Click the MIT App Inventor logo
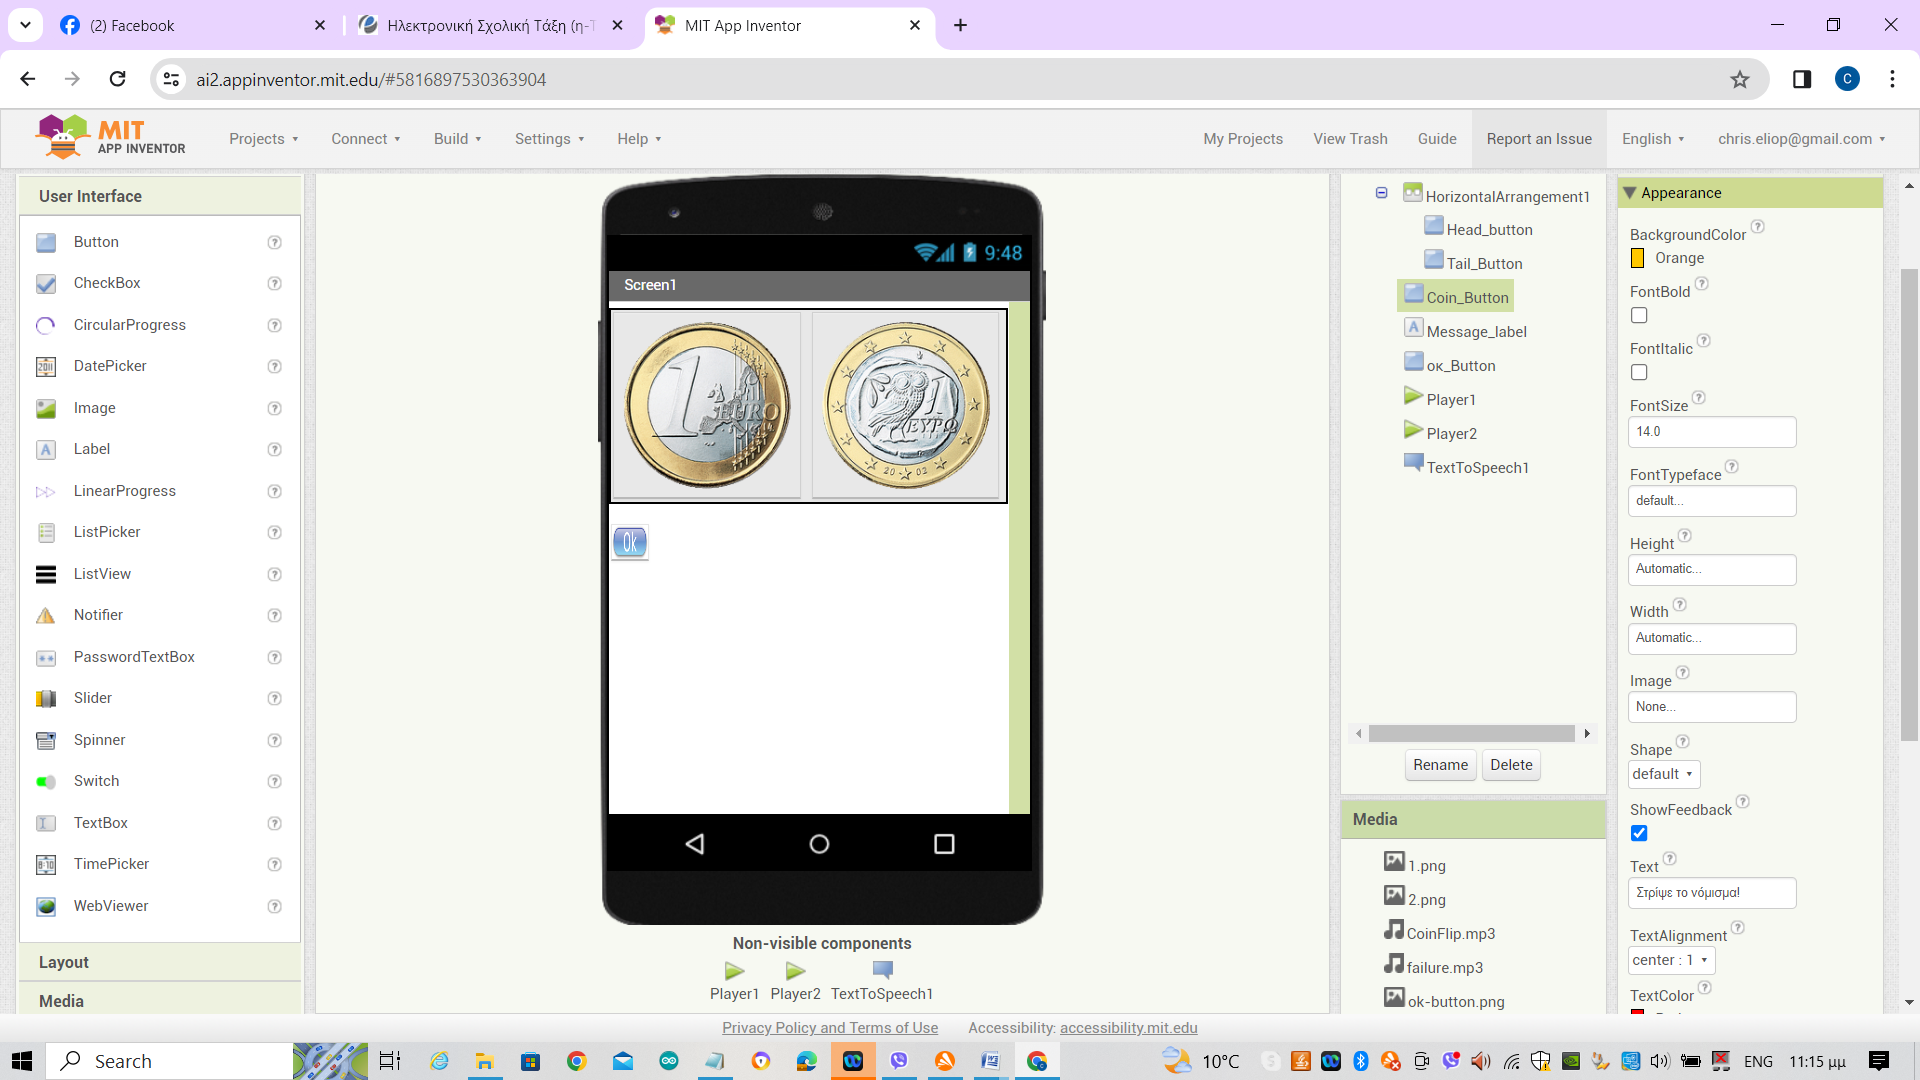This screenshot has height=1080, width=1920. (110, 137)
